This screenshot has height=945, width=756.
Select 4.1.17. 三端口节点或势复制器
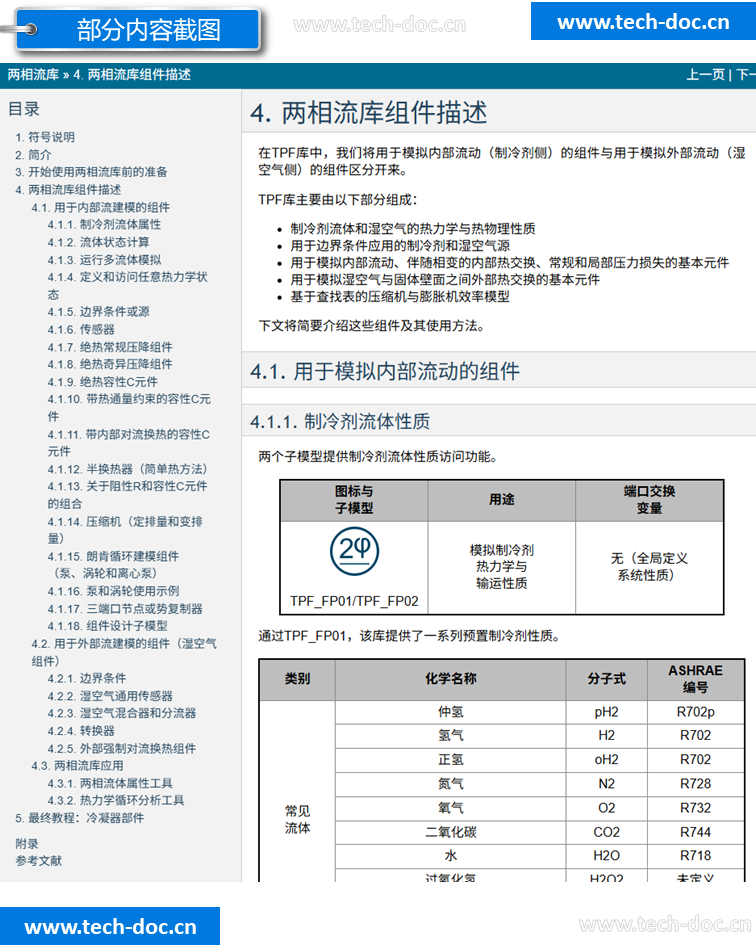click(x=125, y=609)
